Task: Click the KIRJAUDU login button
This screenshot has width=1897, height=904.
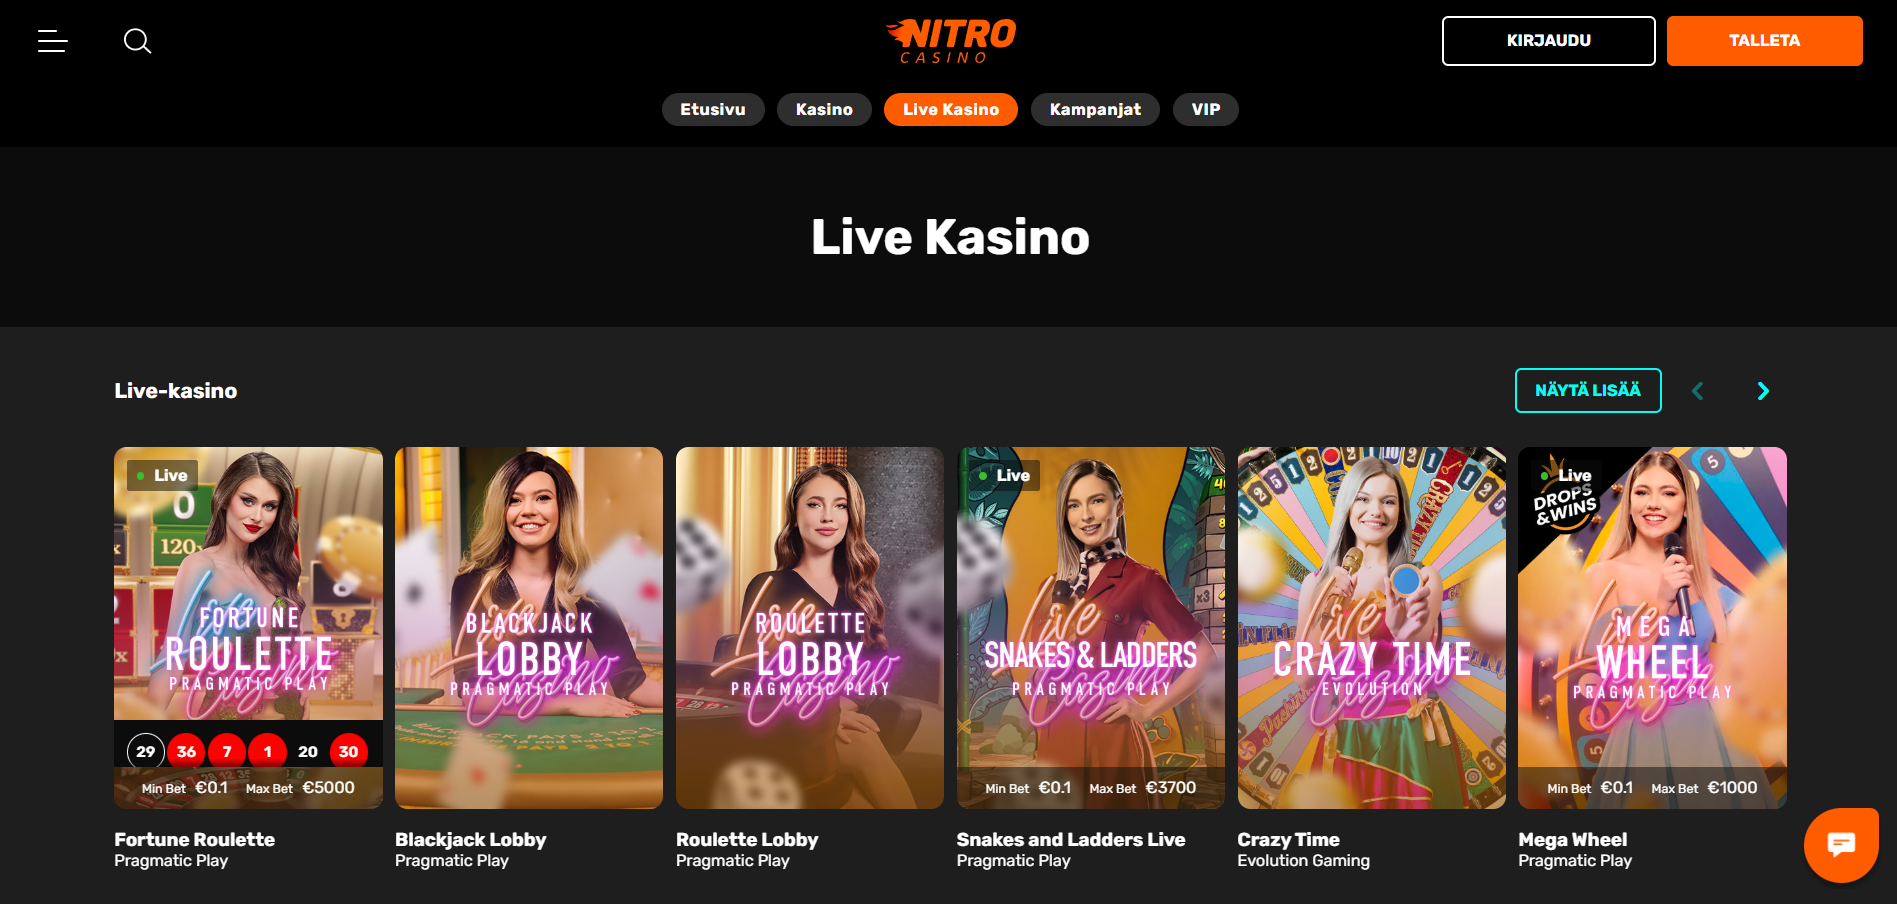Action: 1549,41
